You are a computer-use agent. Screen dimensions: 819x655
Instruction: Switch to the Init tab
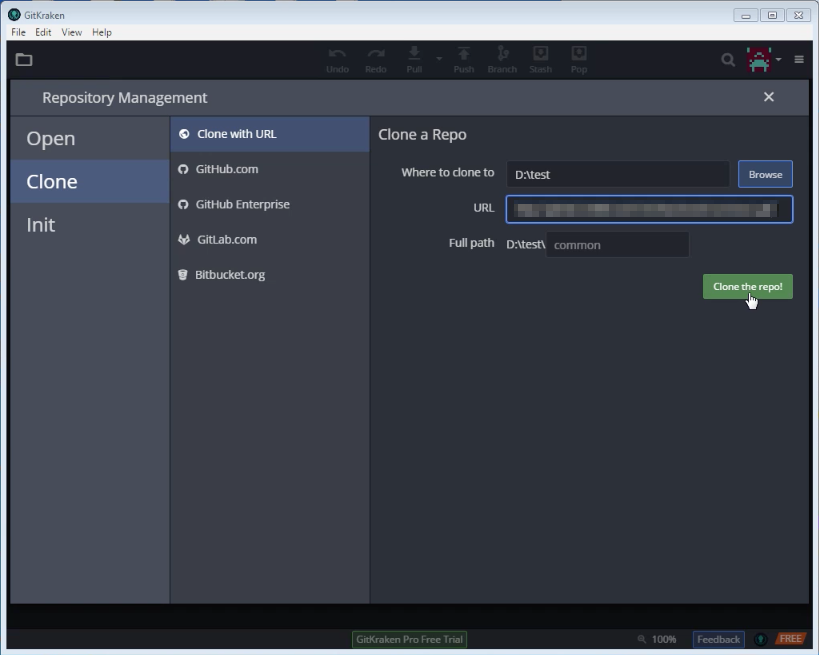[90, 225]
